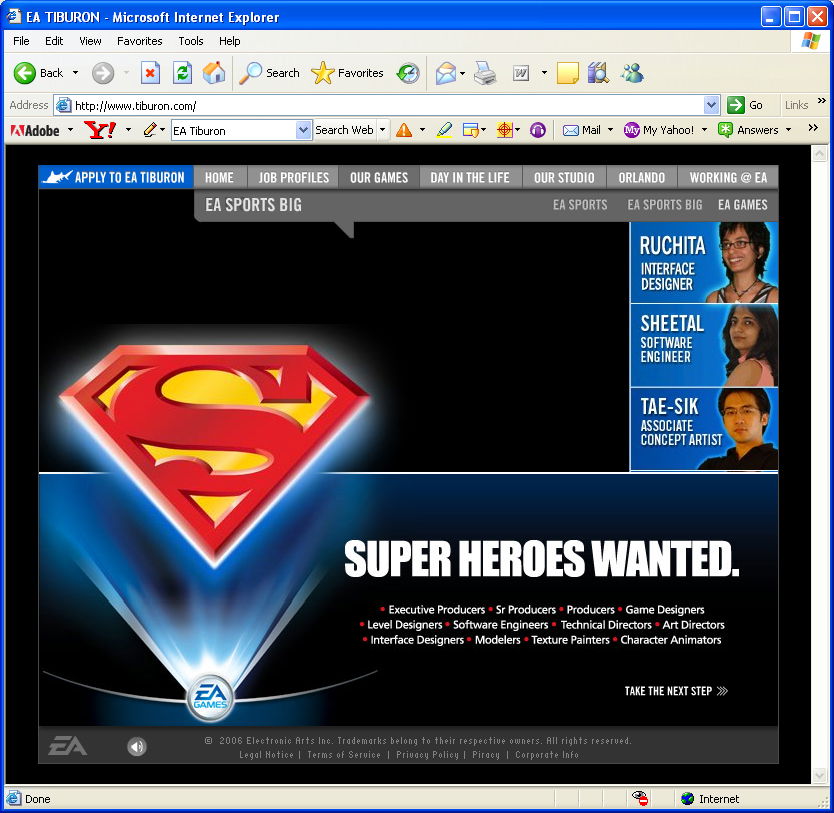
Task: Open the Edit menu
Action: coord(54,41)
